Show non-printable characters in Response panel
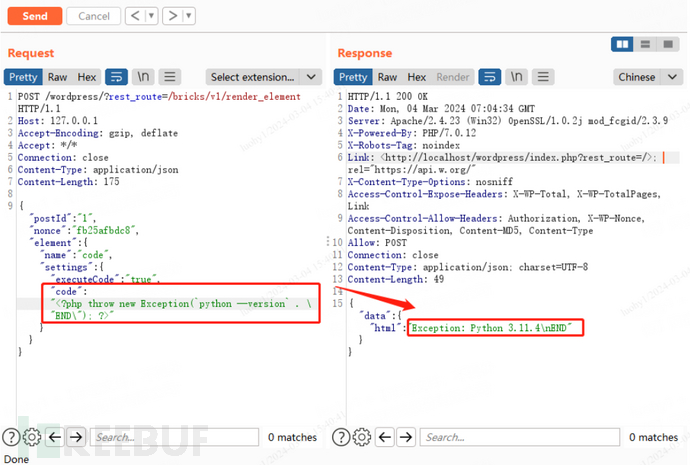 coord(517,77)
